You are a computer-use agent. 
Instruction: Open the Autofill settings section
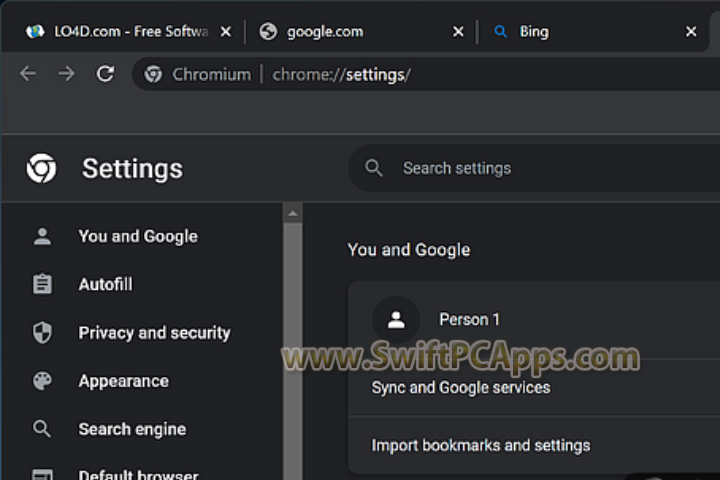click(105, 284)
